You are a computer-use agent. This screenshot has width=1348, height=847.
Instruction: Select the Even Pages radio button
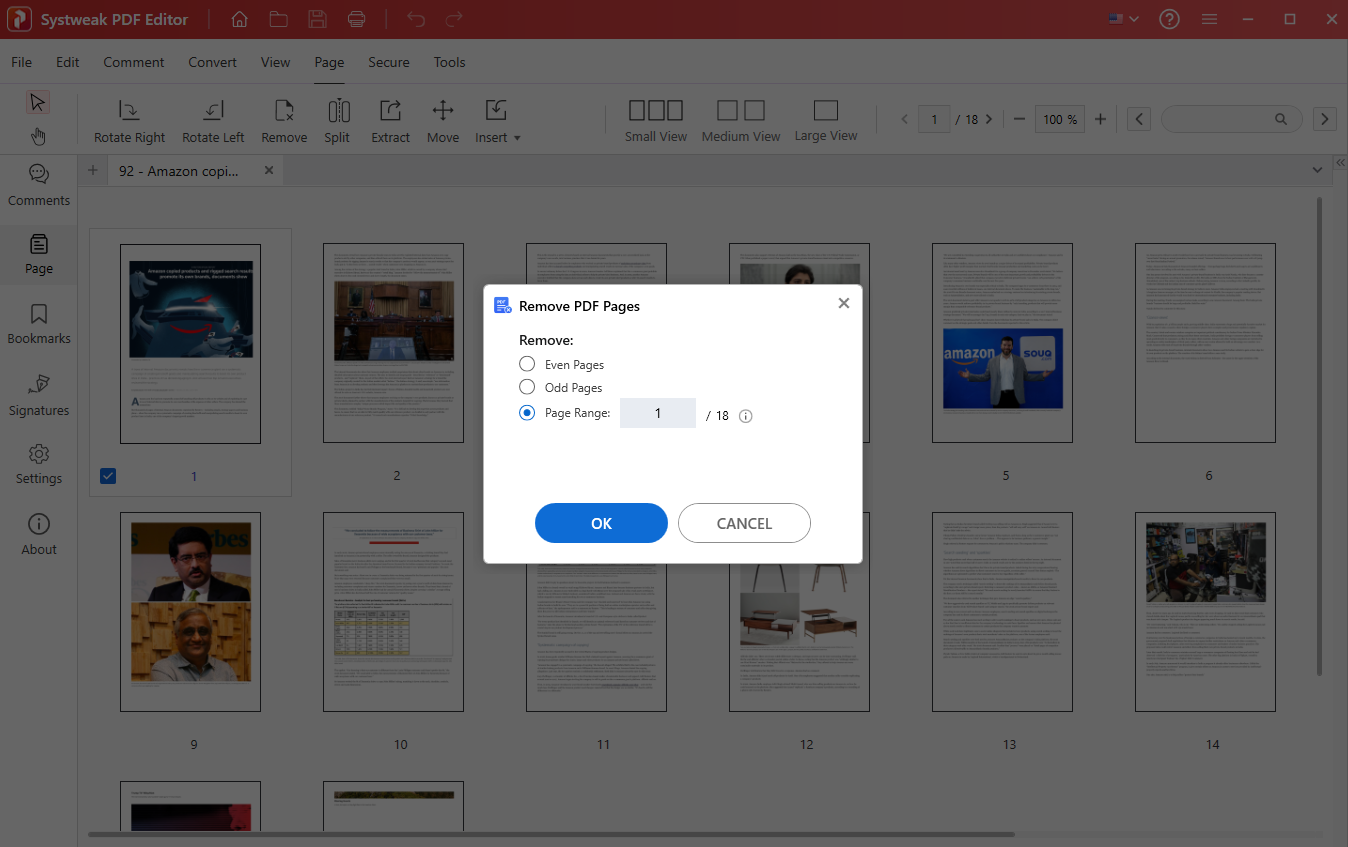pyautogui.click(x=527, y=364)
